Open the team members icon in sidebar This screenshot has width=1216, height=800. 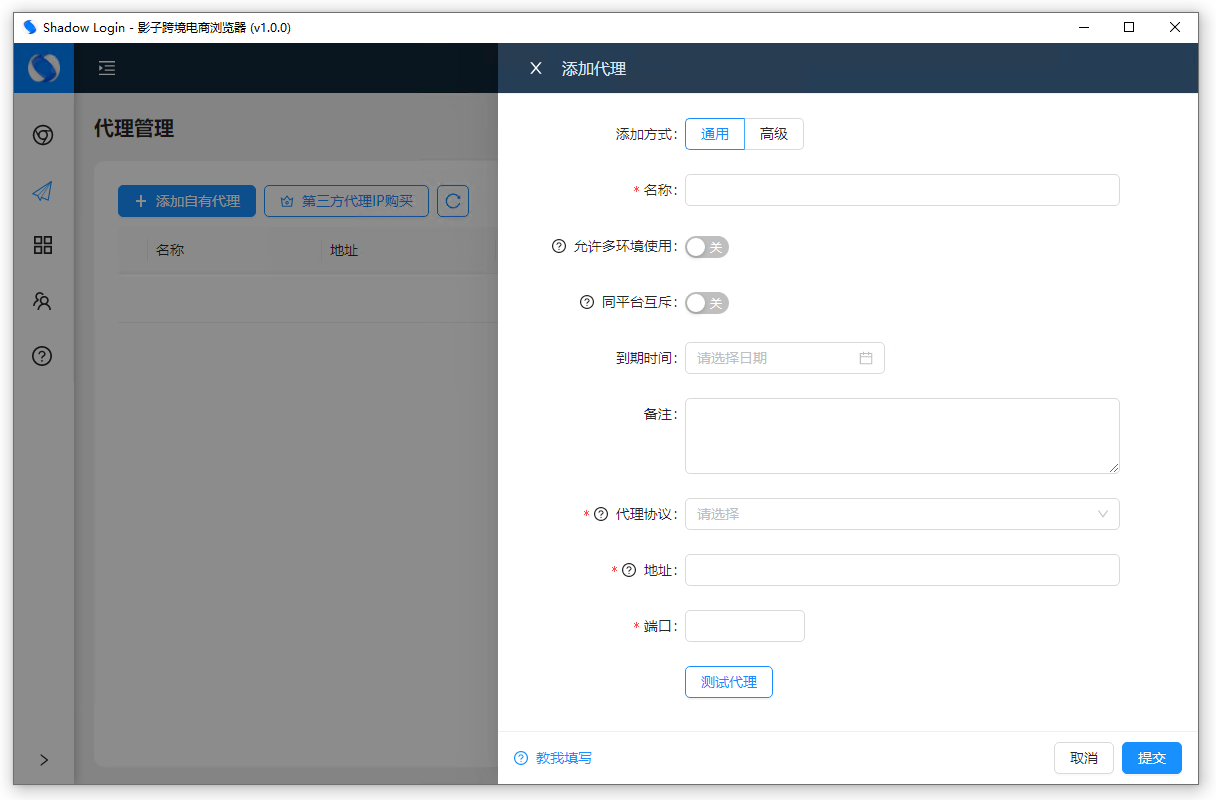(42, 301)
